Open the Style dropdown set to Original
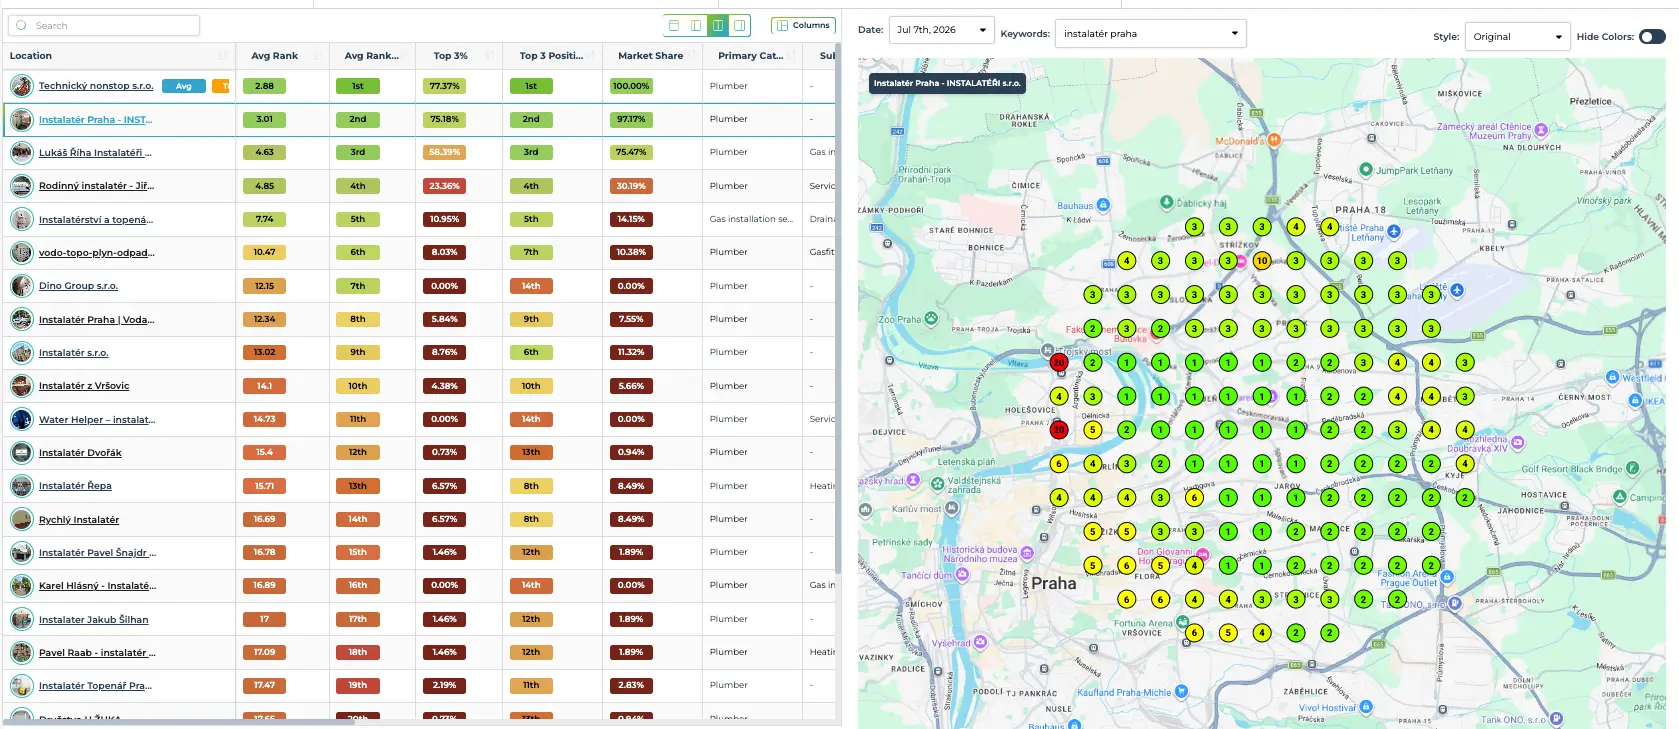1679x729 pixels. point(1517,37)
